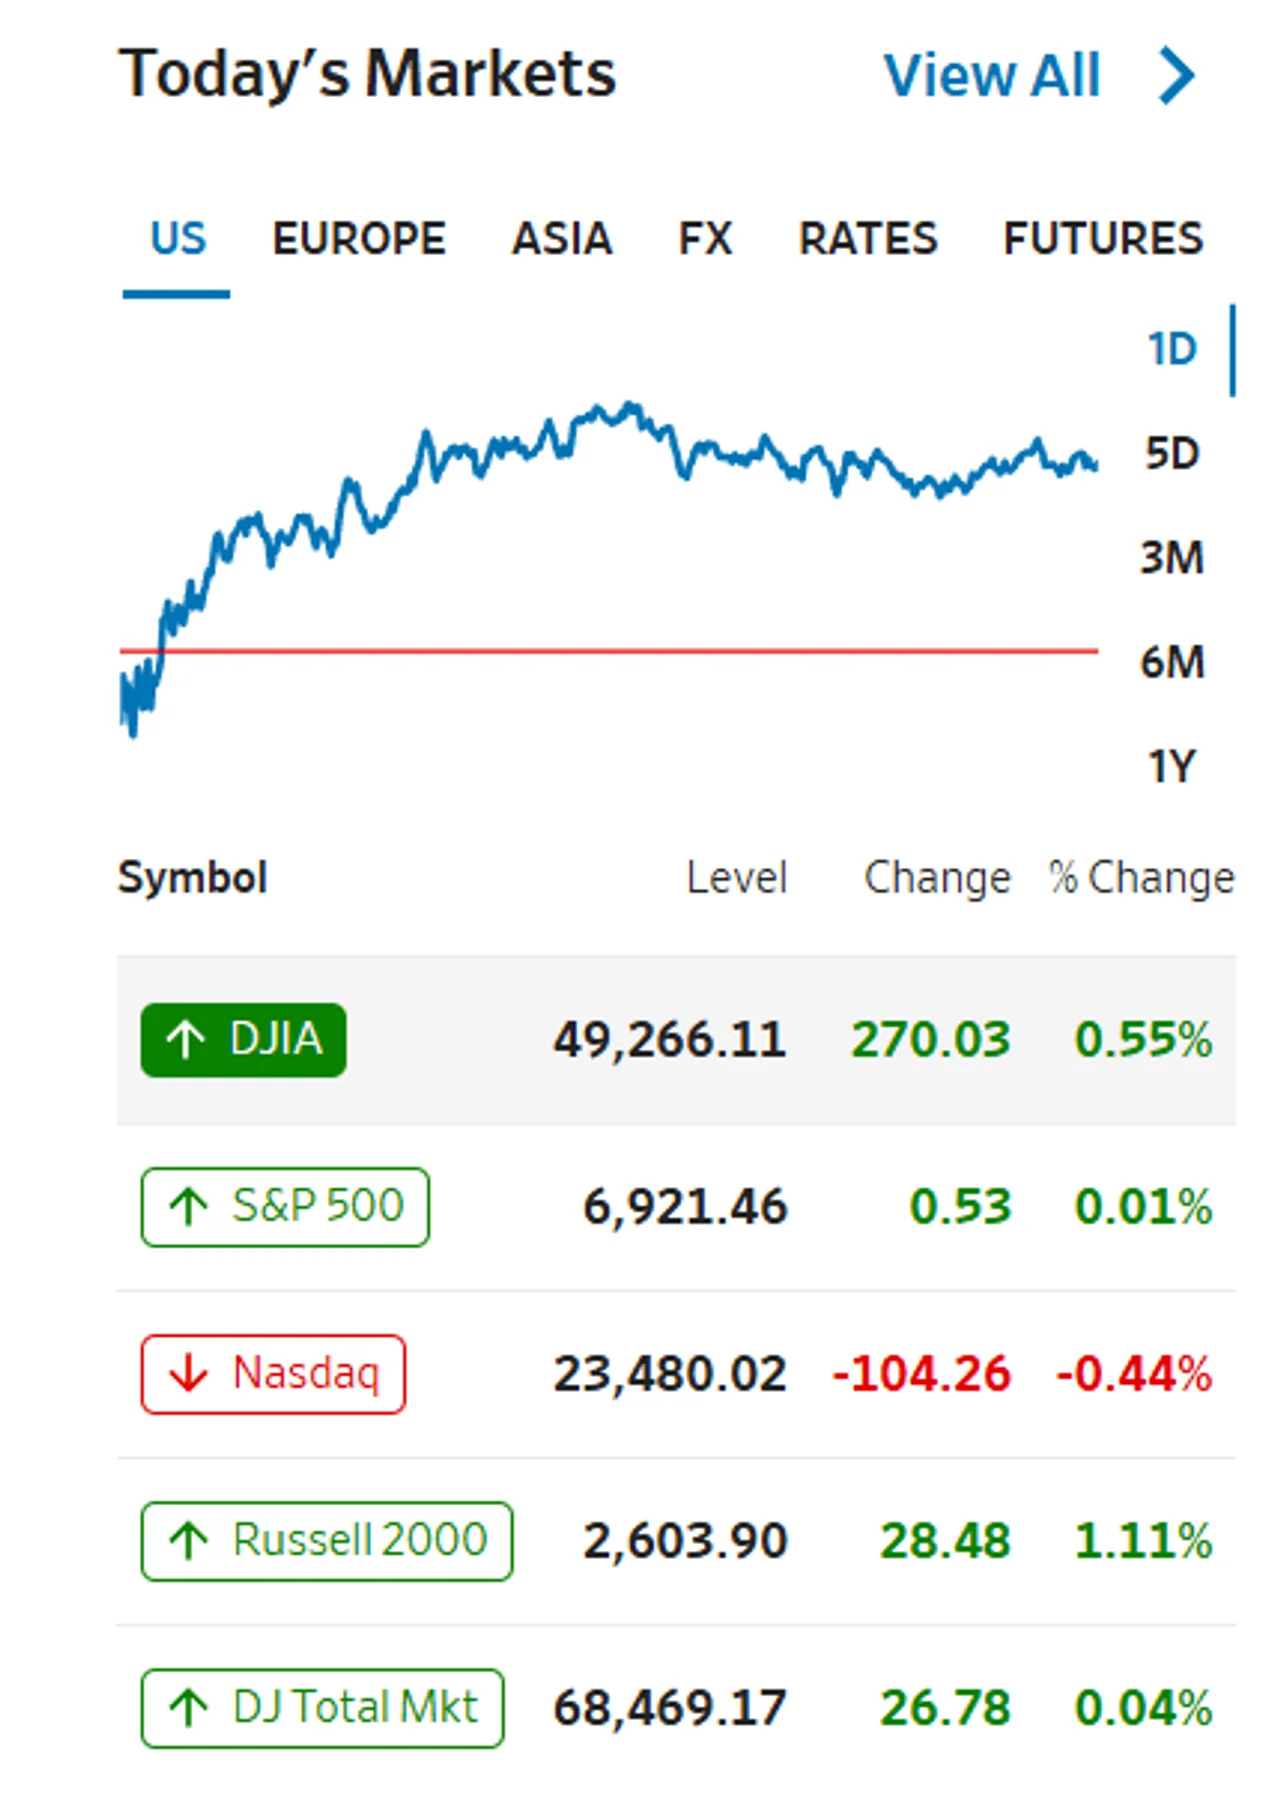Open the Nasdaq quote link
This screenshot has width=1280, height=1805.
click(273, 1373)
